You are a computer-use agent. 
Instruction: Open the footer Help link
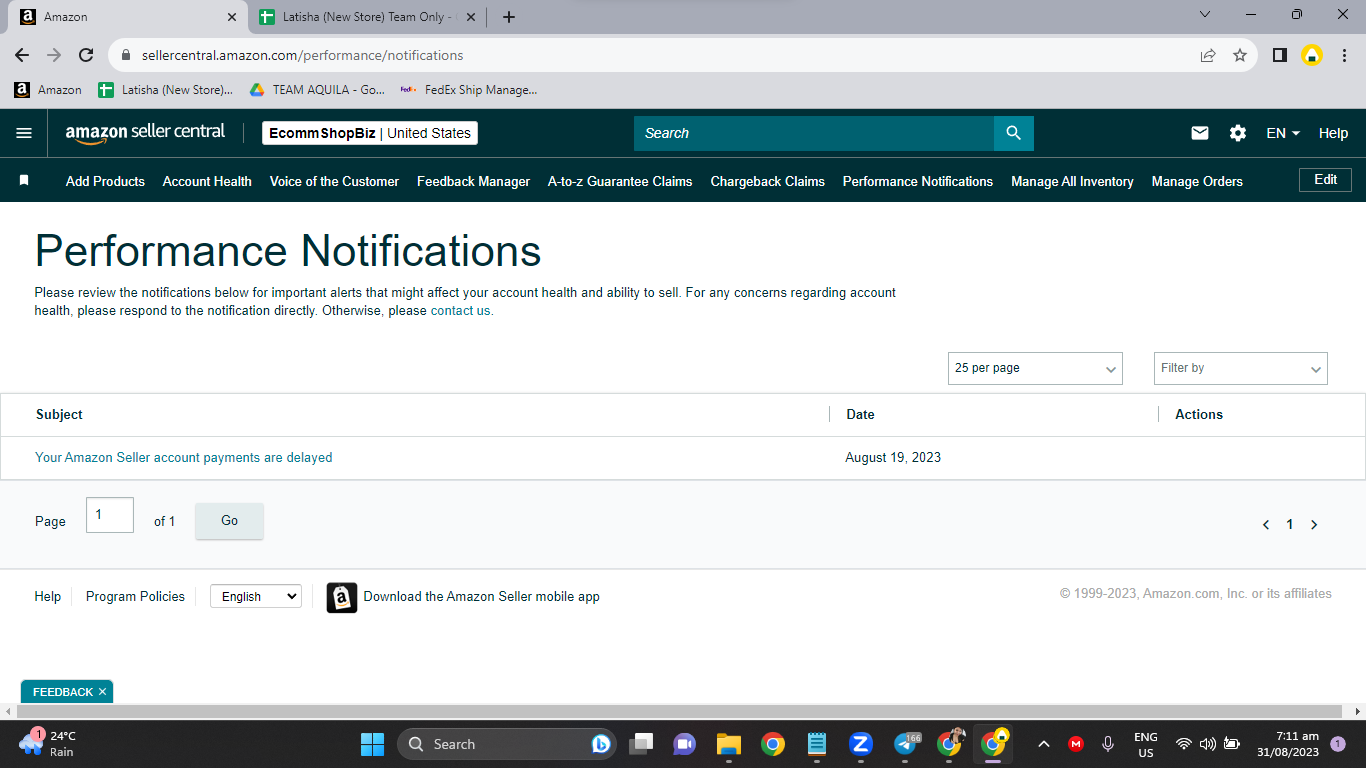[x=48, y=596]
